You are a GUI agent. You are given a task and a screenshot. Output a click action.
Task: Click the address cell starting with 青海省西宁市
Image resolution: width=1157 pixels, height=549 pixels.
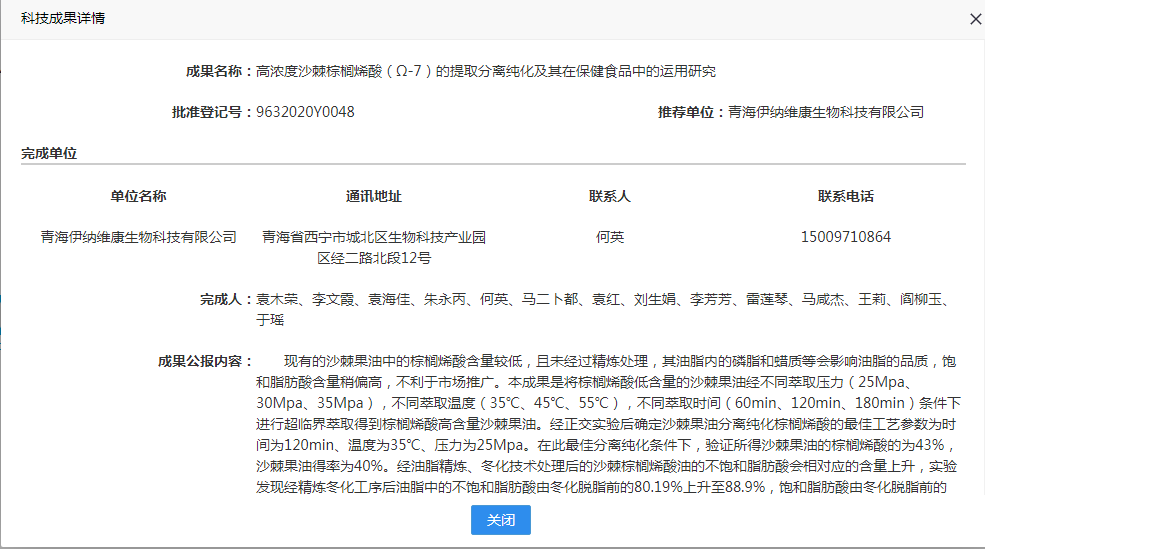tap(373, 247)
